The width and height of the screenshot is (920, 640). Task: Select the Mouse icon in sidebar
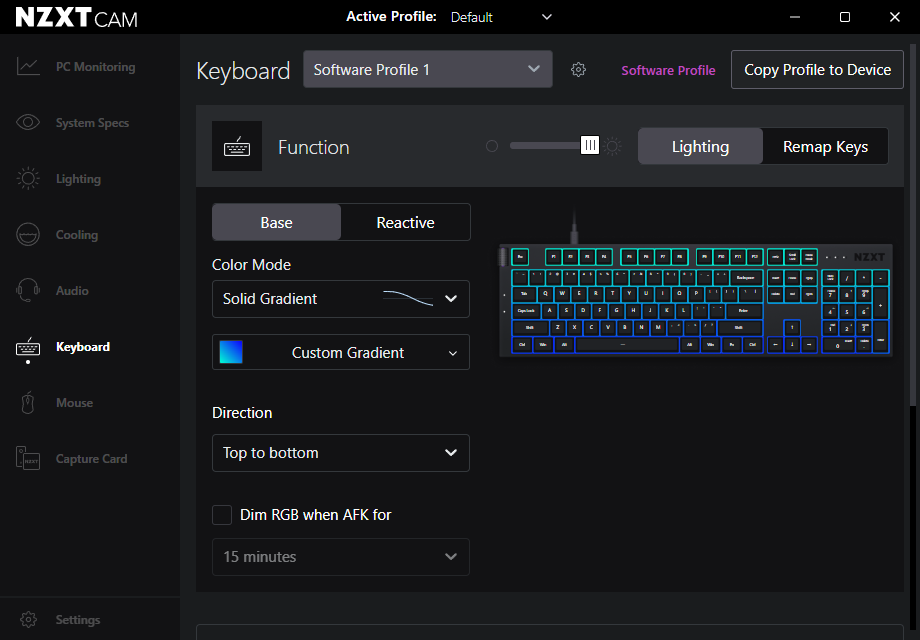(27, 402)
